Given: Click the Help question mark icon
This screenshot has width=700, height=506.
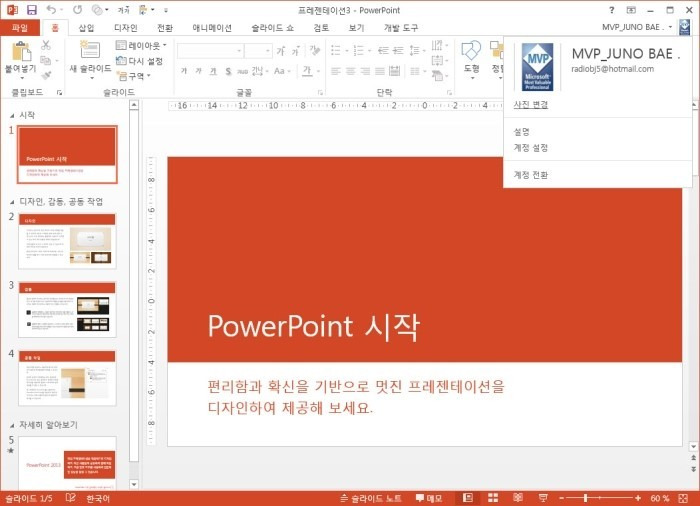Looking at the screenshot, I should [612, 10].
